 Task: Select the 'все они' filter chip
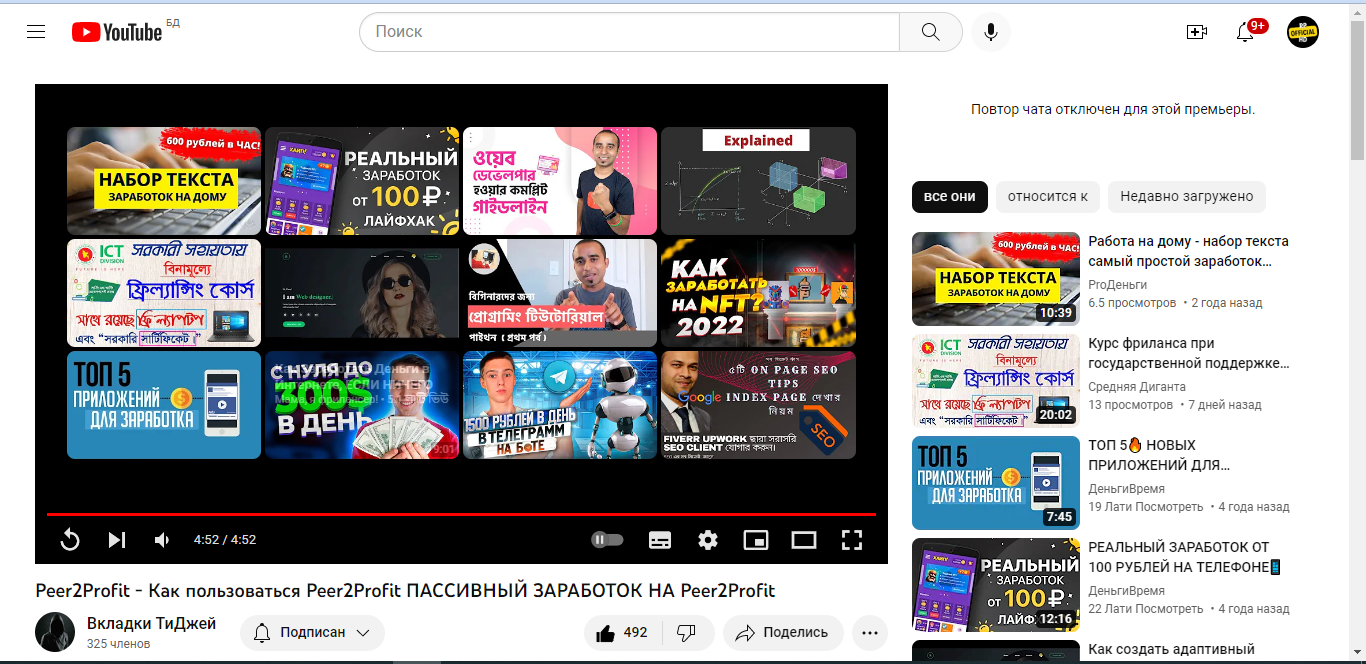(950, 197)
